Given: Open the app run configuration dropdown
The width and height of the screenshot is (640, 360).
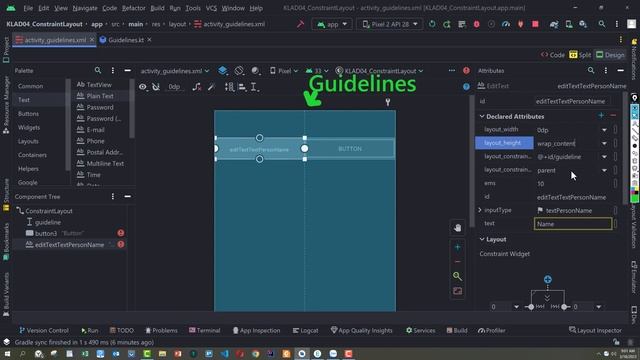Looking at the screenshot, I should (x=332, y=24).
